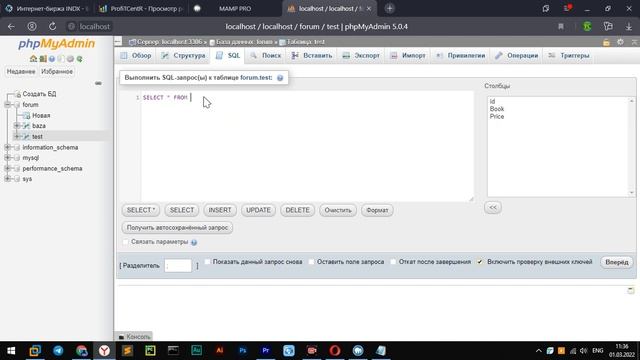Image resolution: width=640 pixels, height=360 pixels.
Task: Click the Создать БД link
Action: click(x=39, y=94)
